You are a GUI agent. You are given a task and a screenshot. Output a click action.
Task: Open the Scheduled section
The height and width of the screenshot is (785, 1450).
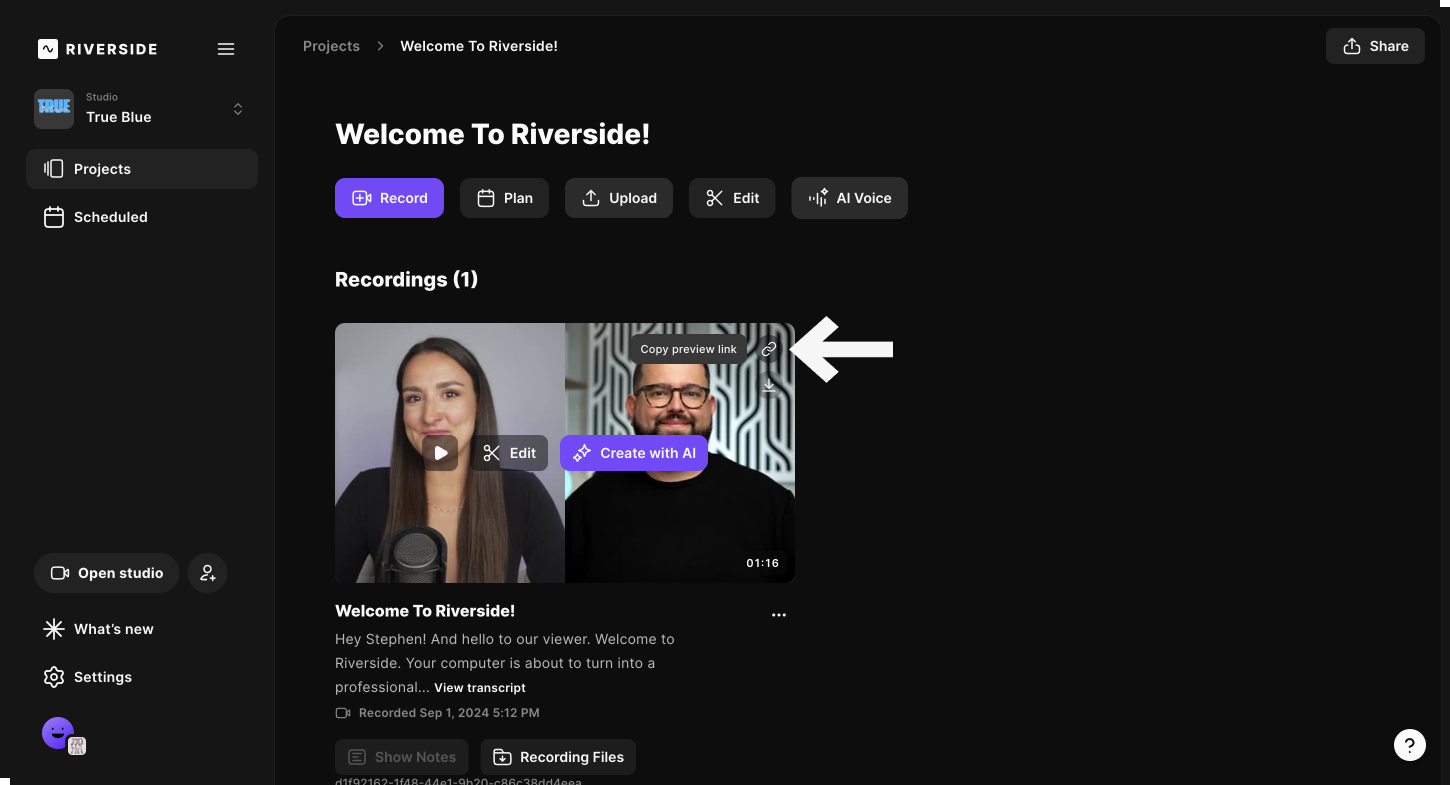pyautogui.click(x=142, y=217)
